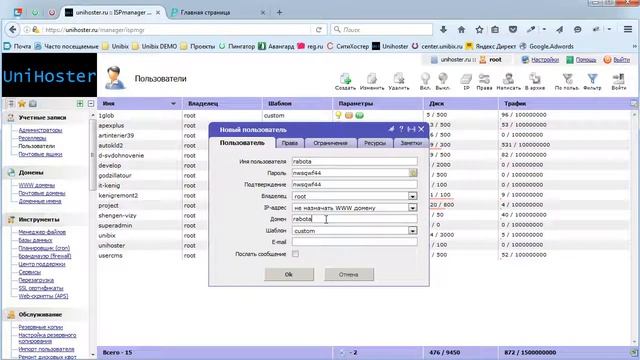Switch to the Заметки tab
The width and height of the screenshot is (640, 360).
tap(411, 143)
